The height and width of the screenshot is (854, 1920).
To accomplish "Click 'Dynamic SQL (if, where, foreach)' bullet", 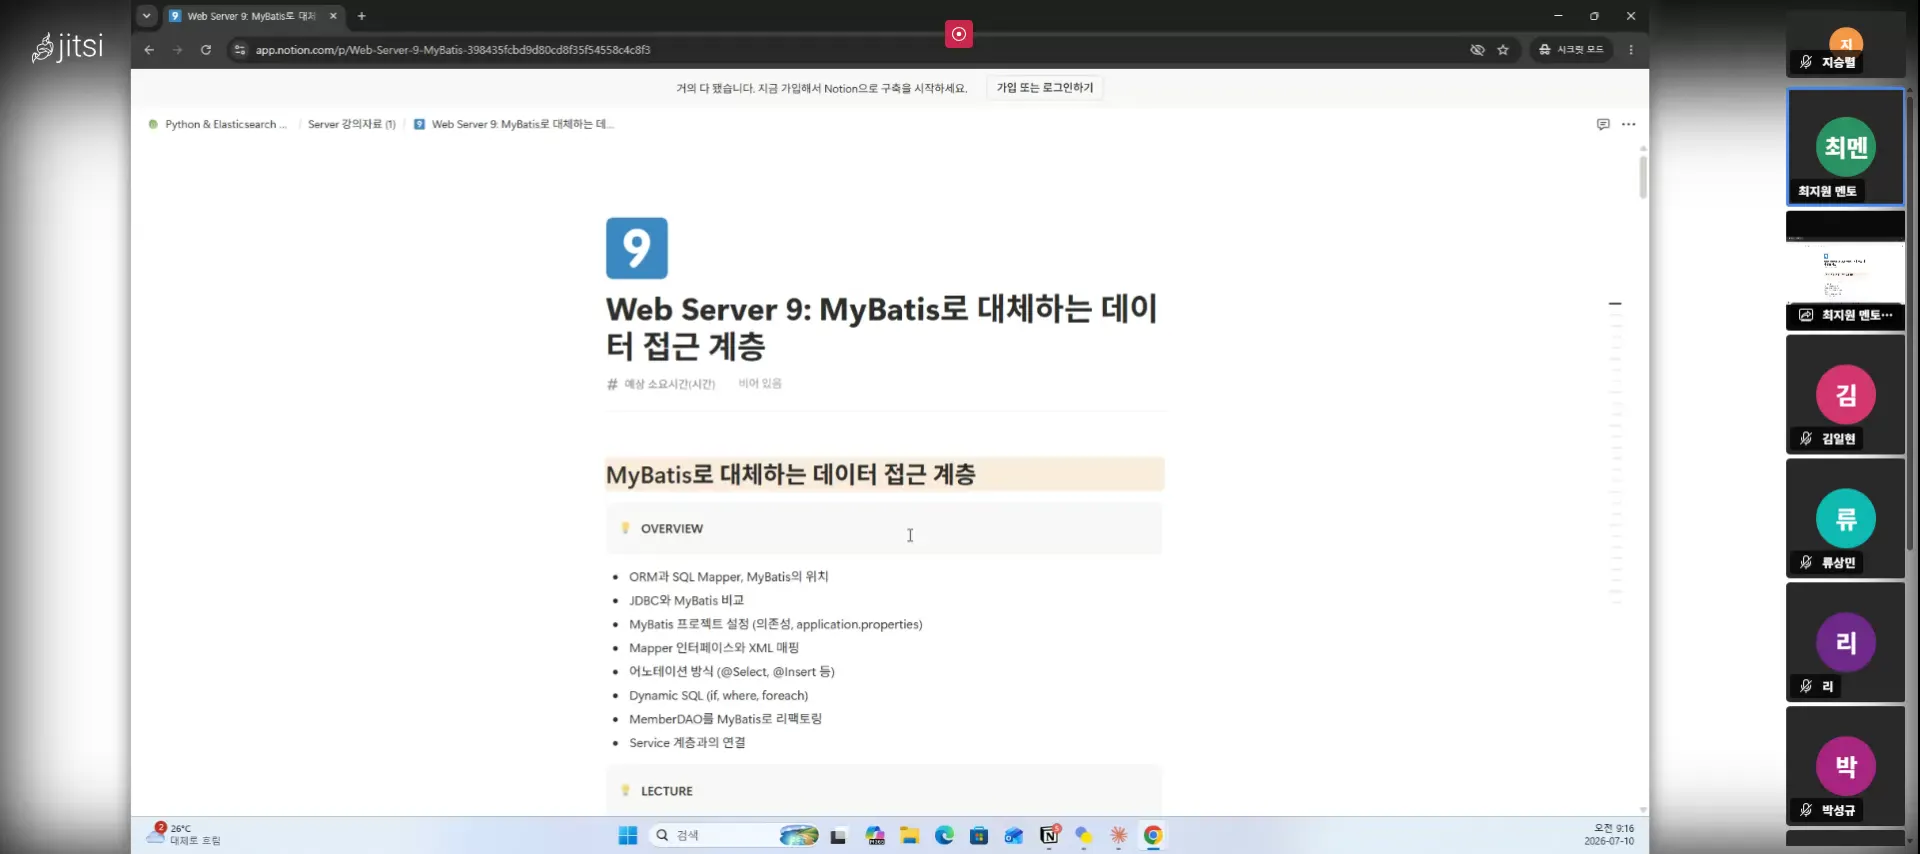I will tap(718, 695).
